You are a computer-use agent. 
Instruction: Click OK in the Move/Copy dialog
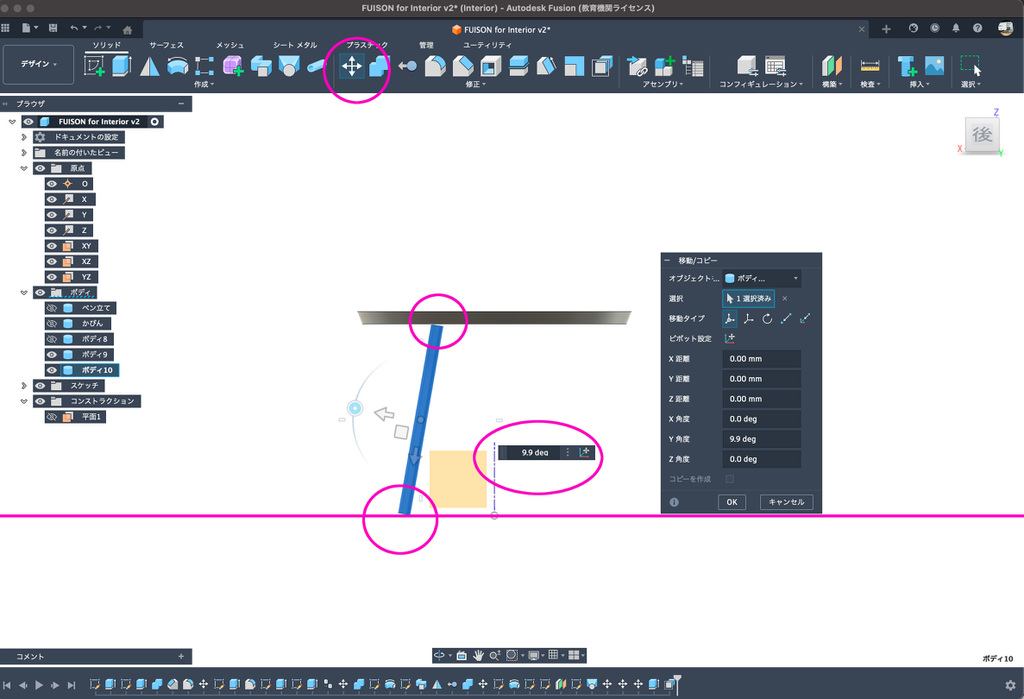tap(731, 502)
